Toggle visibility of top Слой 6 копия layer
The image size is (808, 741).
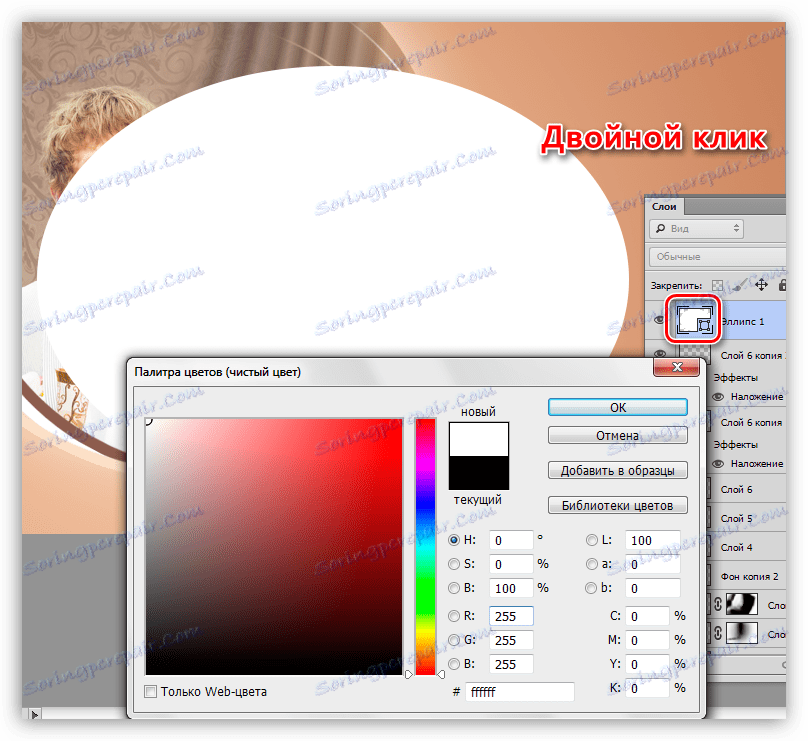pyautogui.click(x=659, y=354)
